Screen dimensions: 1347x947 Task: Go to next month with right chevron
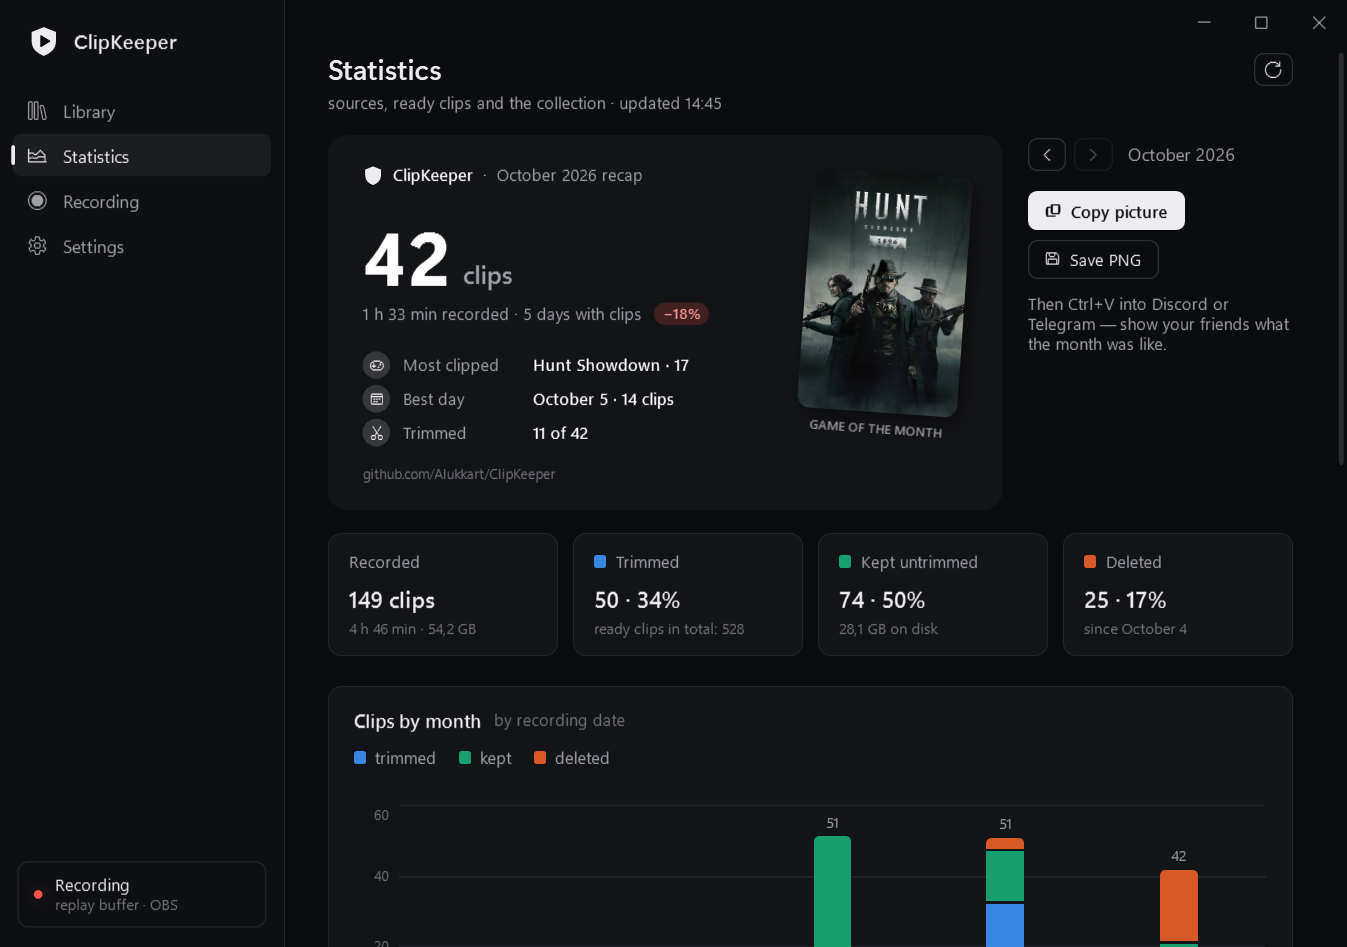coord(1093,154)
